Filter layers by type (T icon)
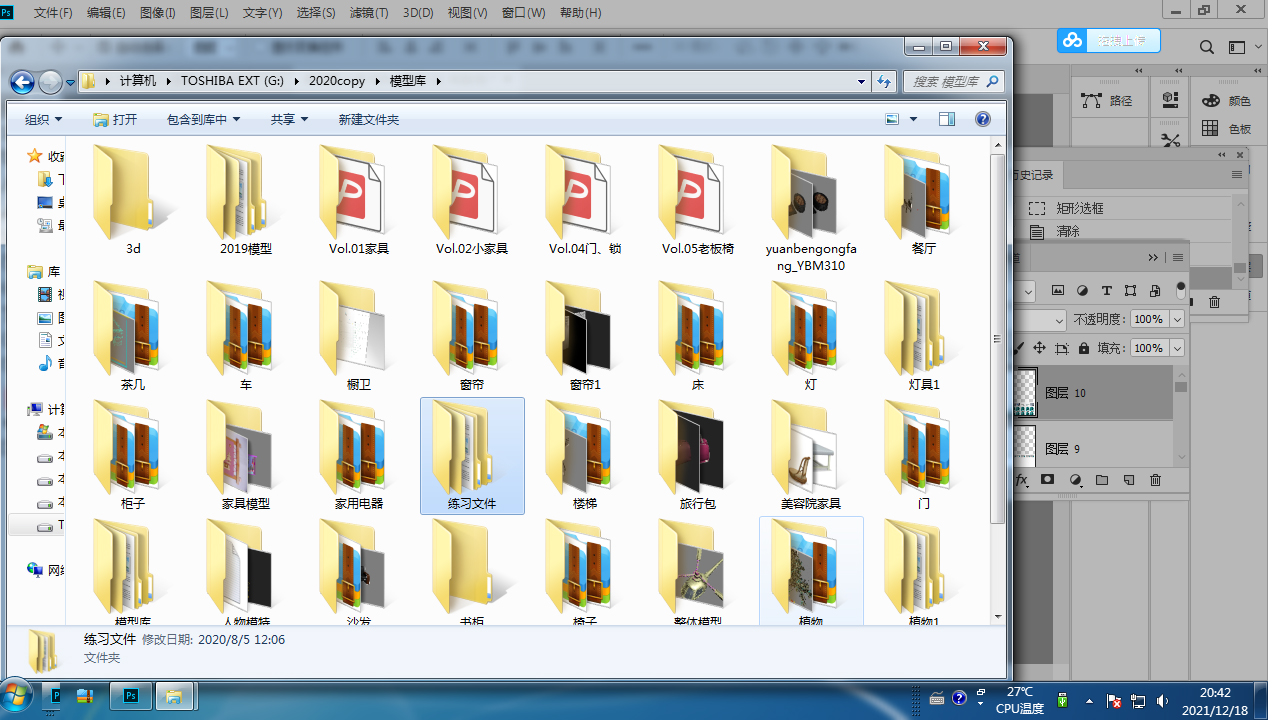1280x720 pixels. (x=1106, y=291)
